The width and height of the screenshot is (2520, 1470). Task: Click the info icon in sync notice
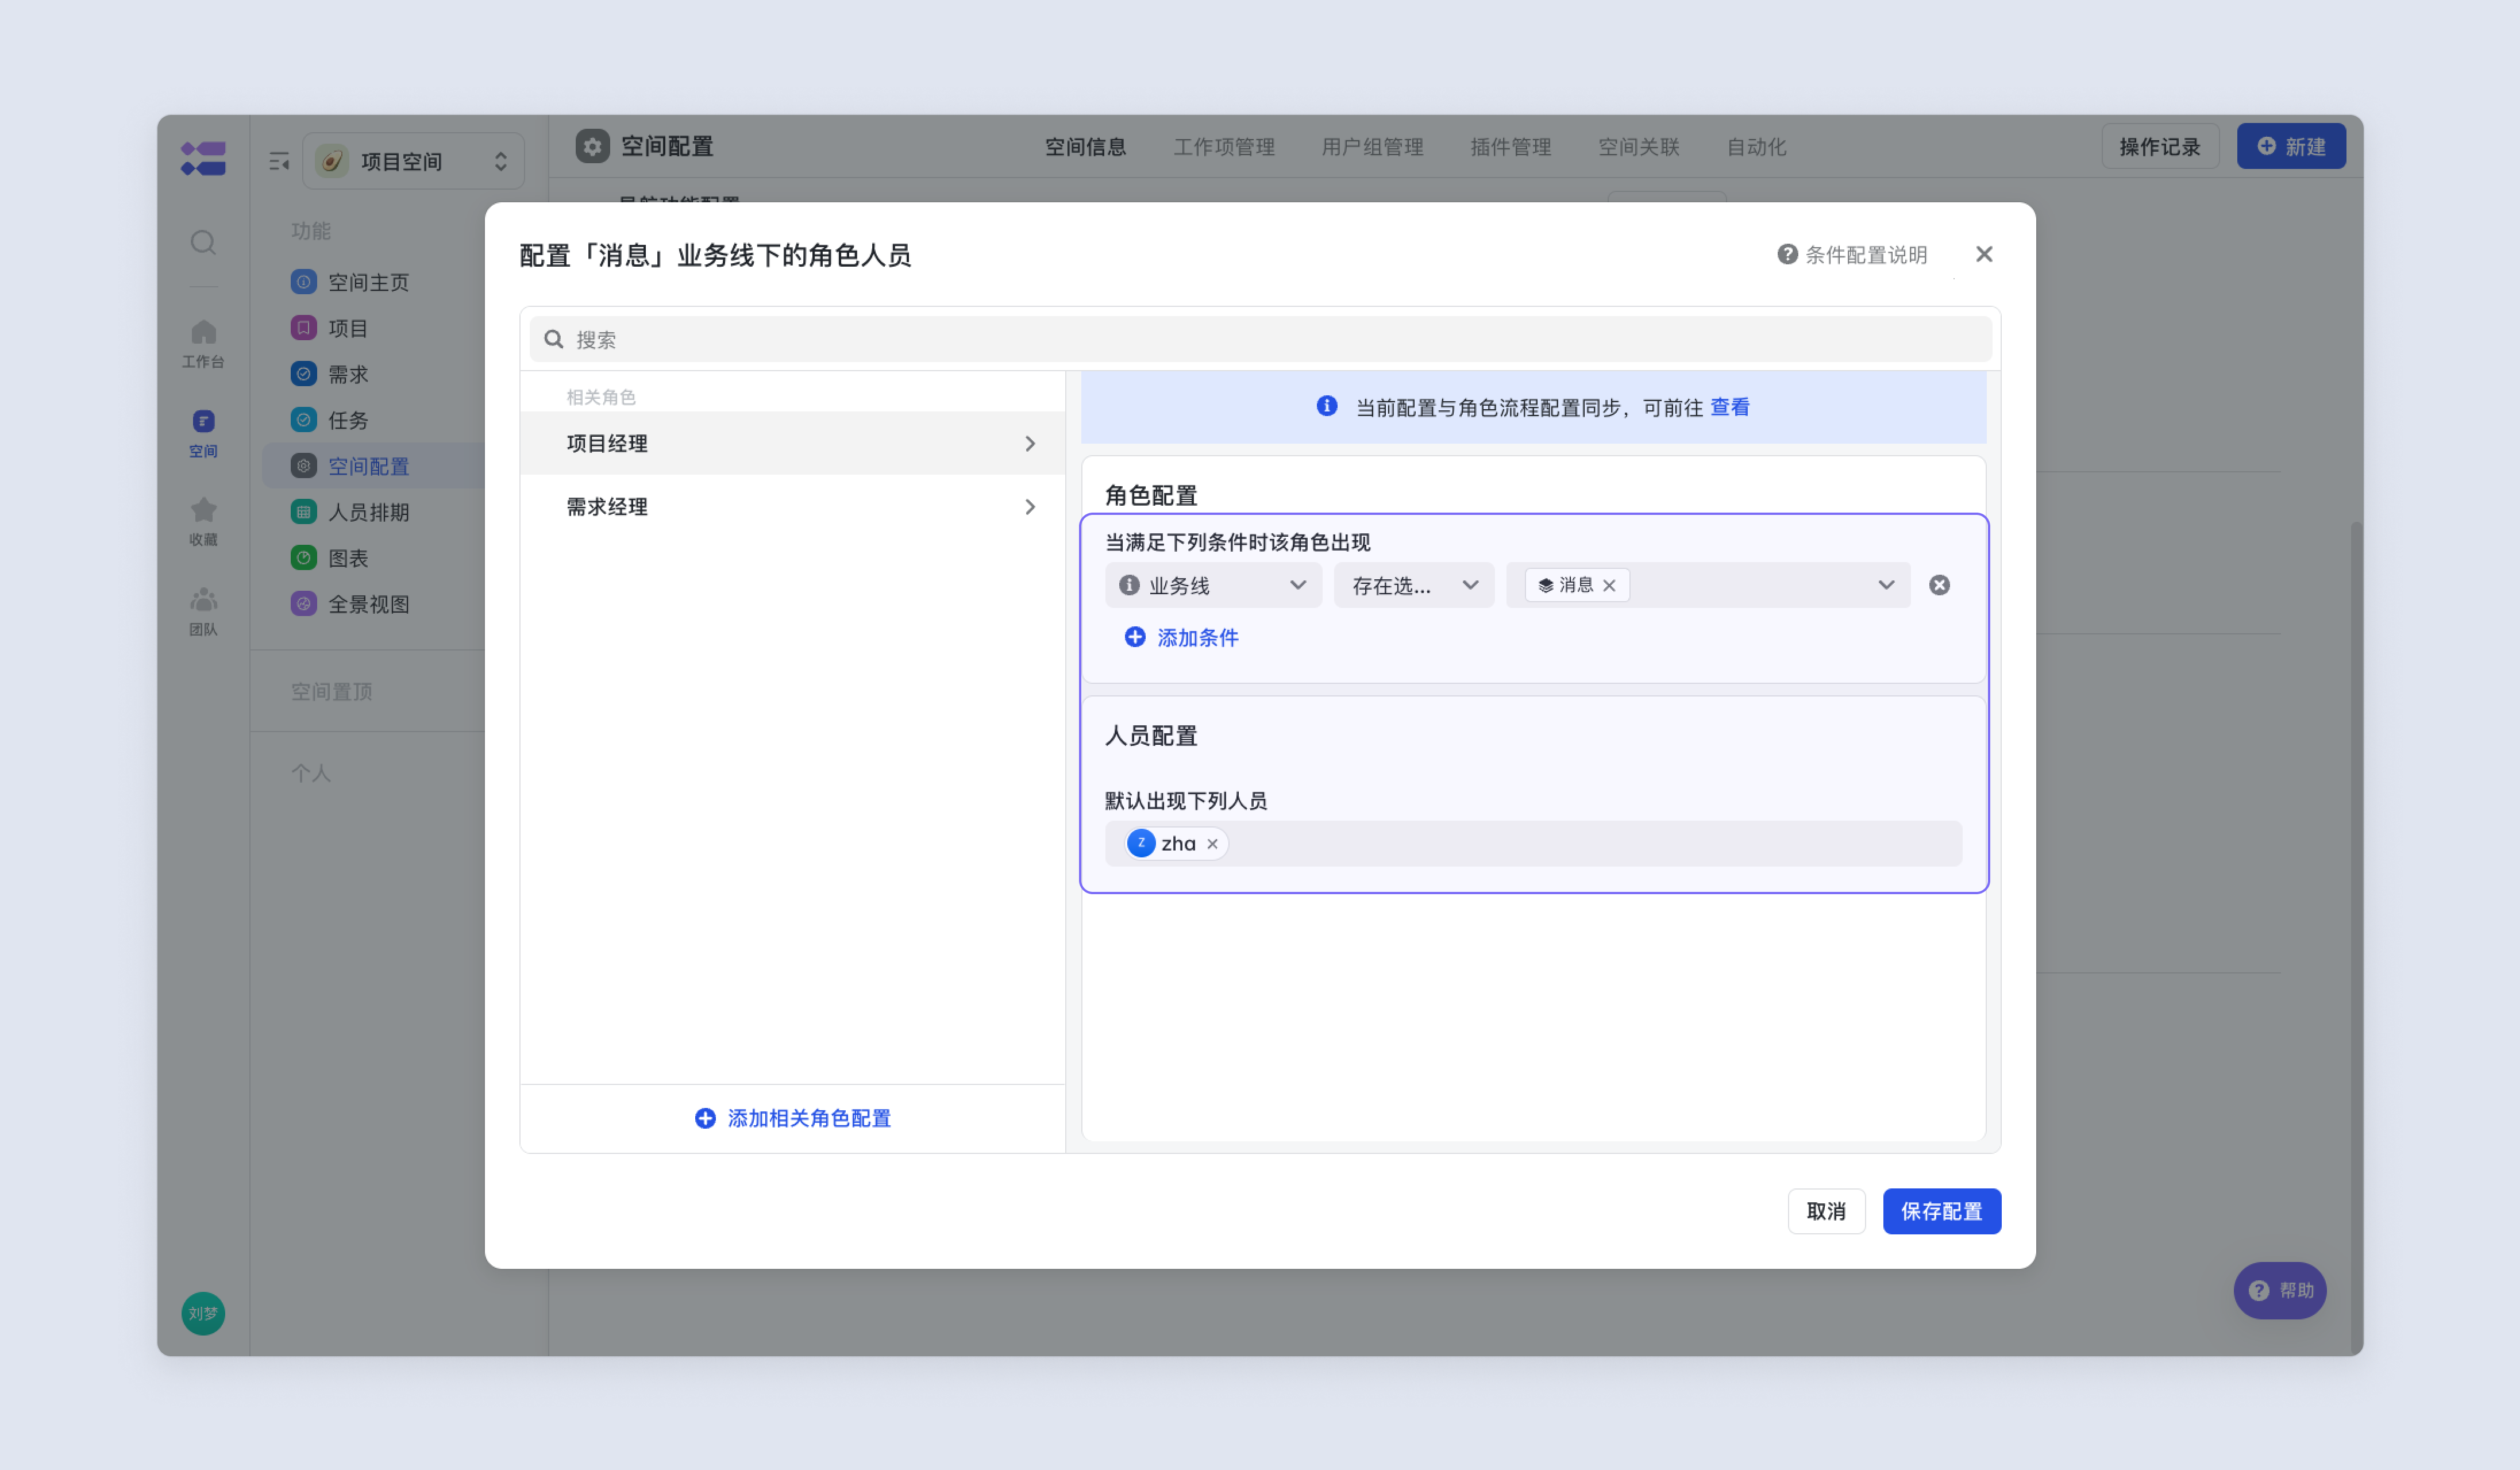pyautogui.click(x=1327, y=406)
